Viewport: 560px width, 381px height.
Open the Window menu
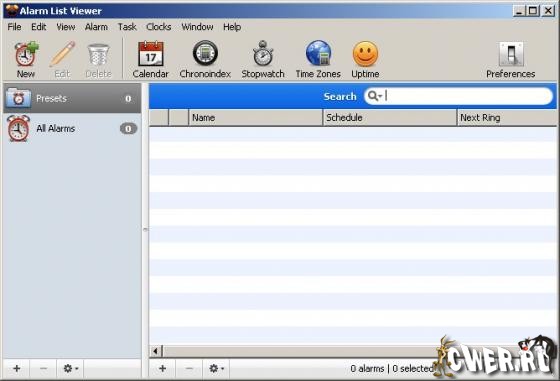click(197, 27)
